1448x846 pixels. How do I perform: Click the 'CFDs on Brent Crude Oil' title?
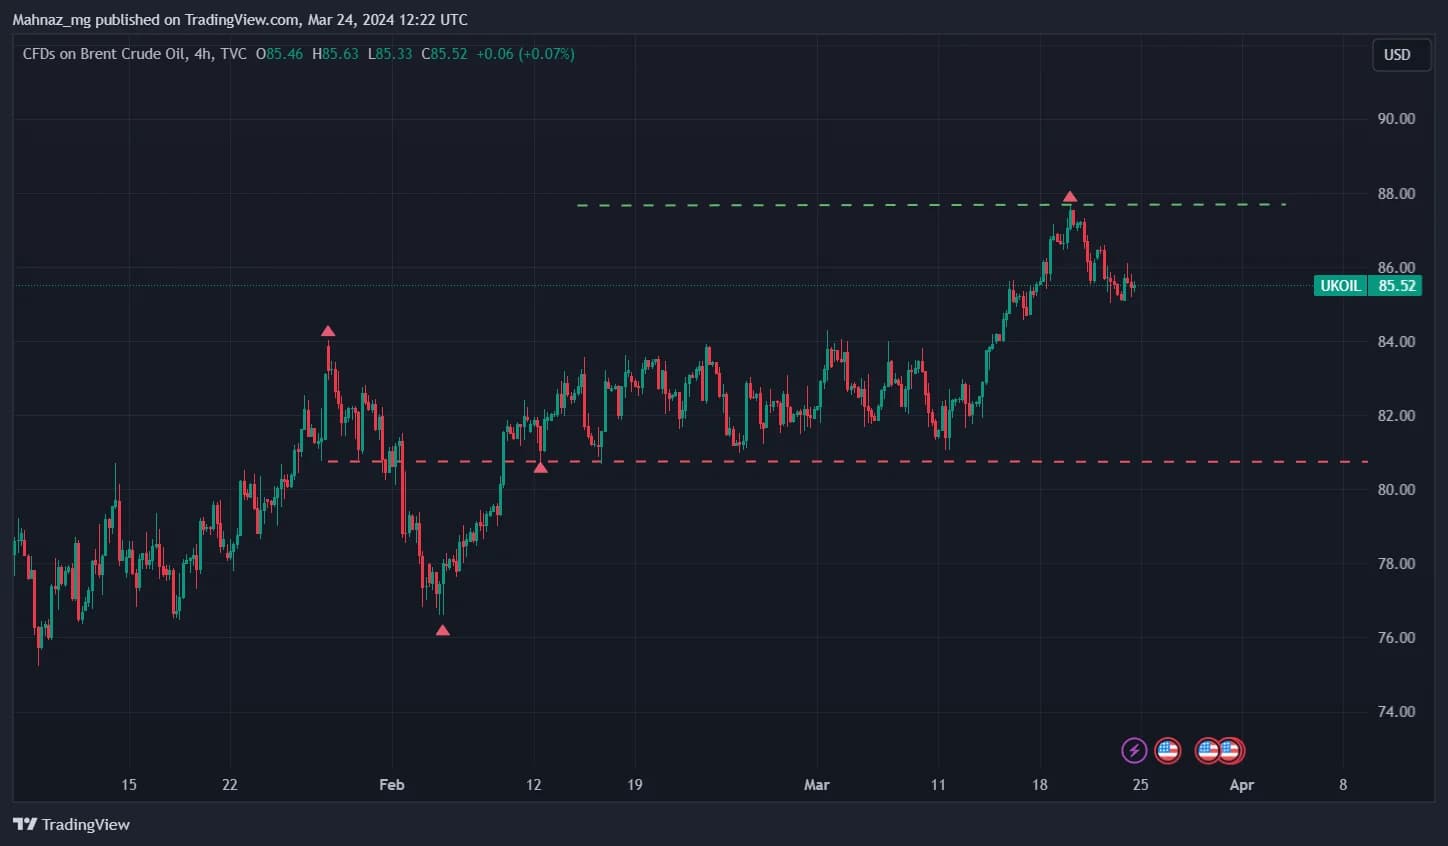point(104,54)
